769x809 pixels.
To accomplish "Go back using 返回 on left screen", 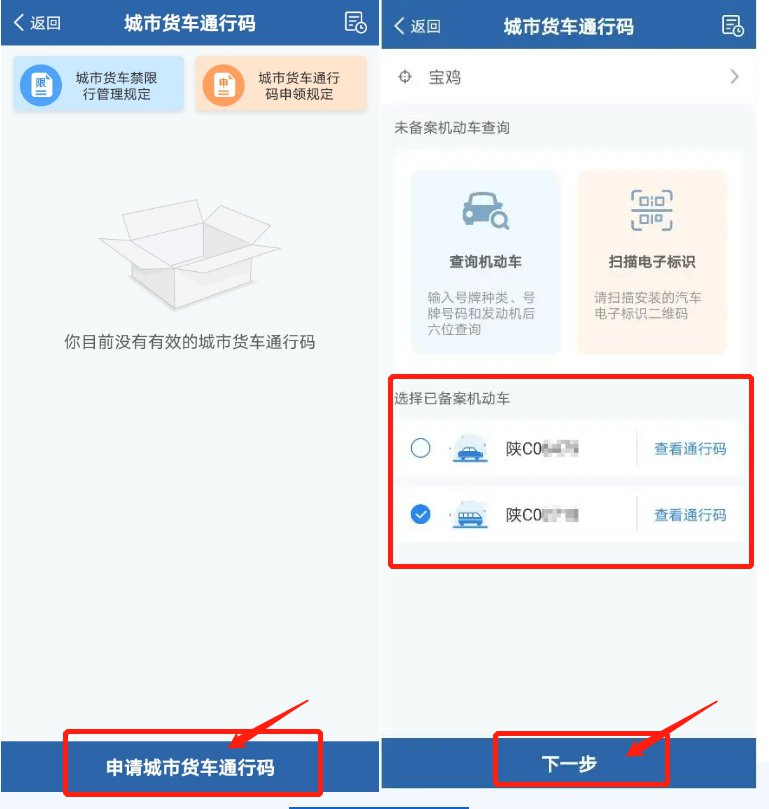I will click(x=37, y=23).
